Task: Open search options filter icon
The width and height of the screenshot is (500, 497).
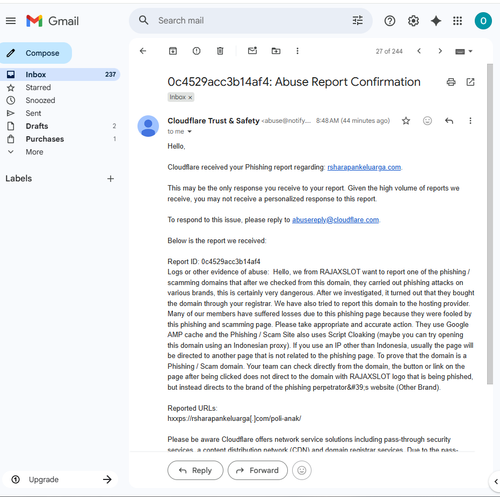Action: 357,21
